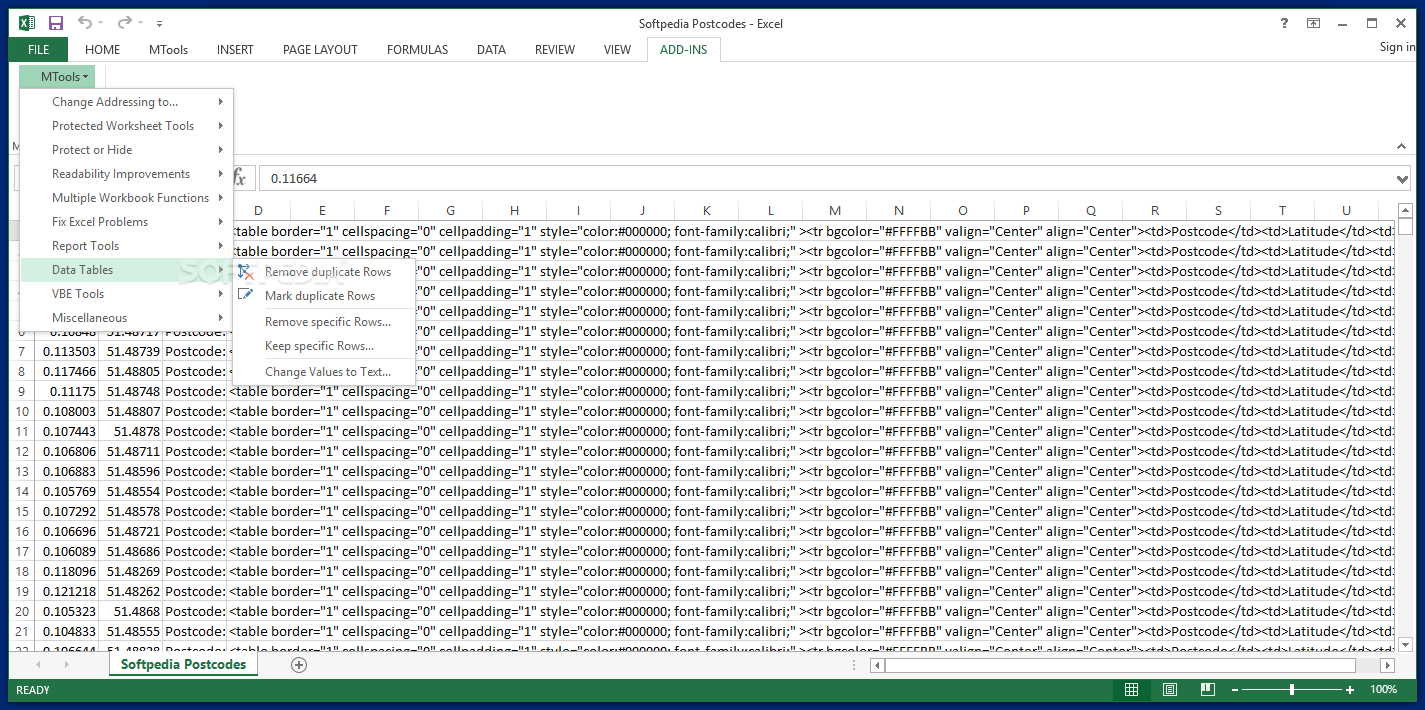Click the Redo arrow in quick access toolbar
Screen dimensions: 1425x710
pyautogui.click(x=124, y=23)
